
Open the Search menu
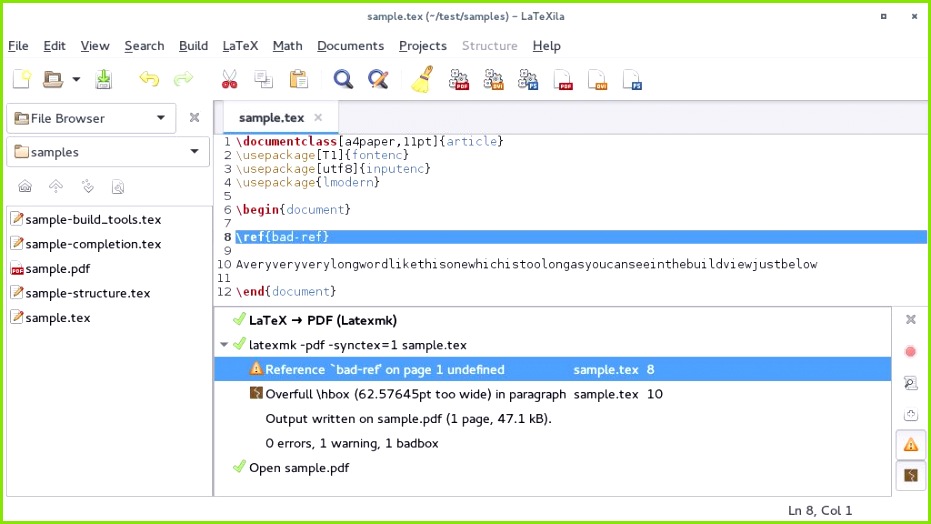click(144, 46)
